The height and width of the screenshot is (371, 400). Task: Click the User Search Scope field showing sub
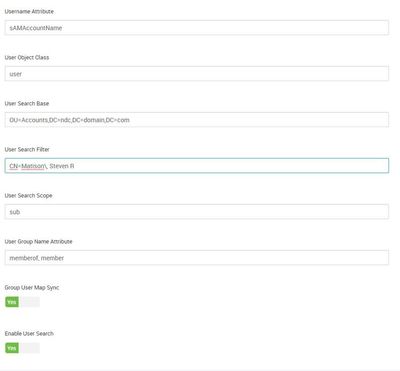(x=197, y=212)
